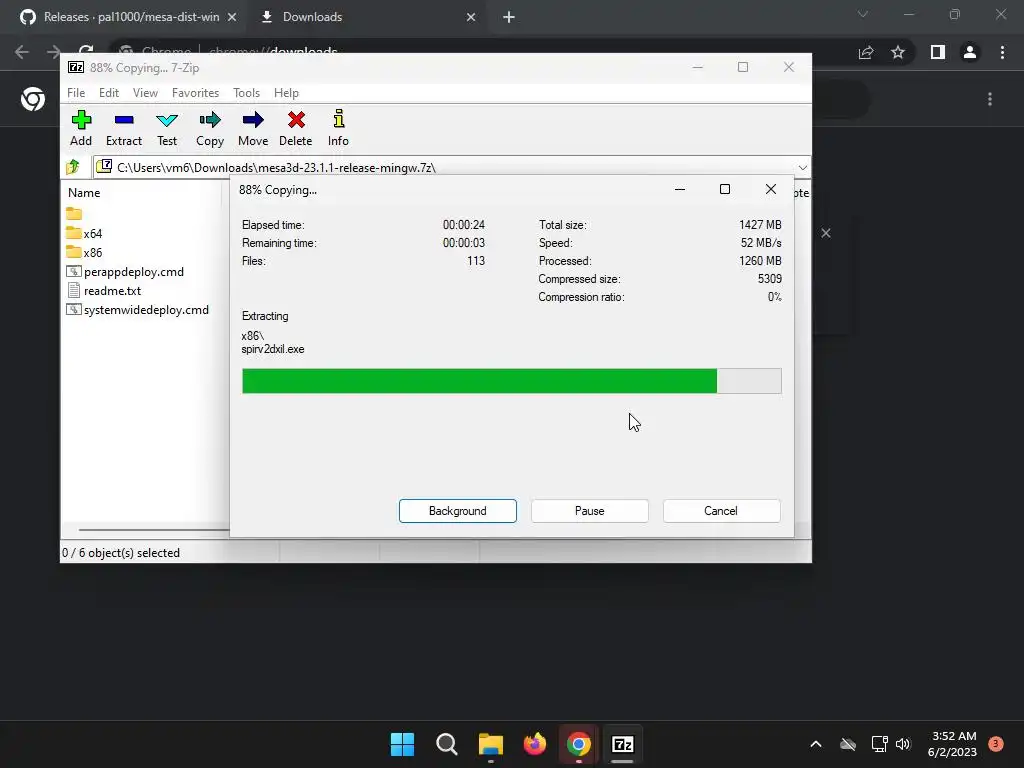Click the Name column header
Viewport: 1024px width, 768px height.
pos(84,193)
